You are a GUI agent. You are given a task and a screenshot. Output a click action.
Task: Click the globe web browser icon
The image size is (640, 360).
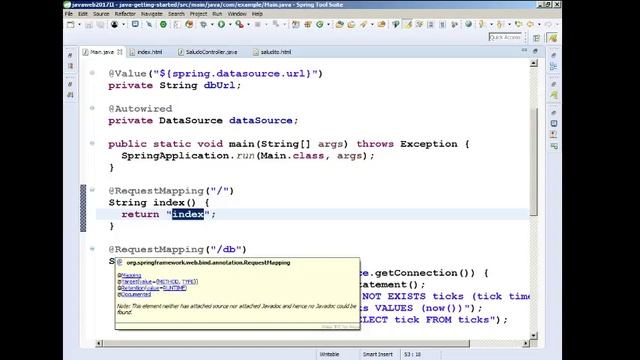click(x=468, y=24)
